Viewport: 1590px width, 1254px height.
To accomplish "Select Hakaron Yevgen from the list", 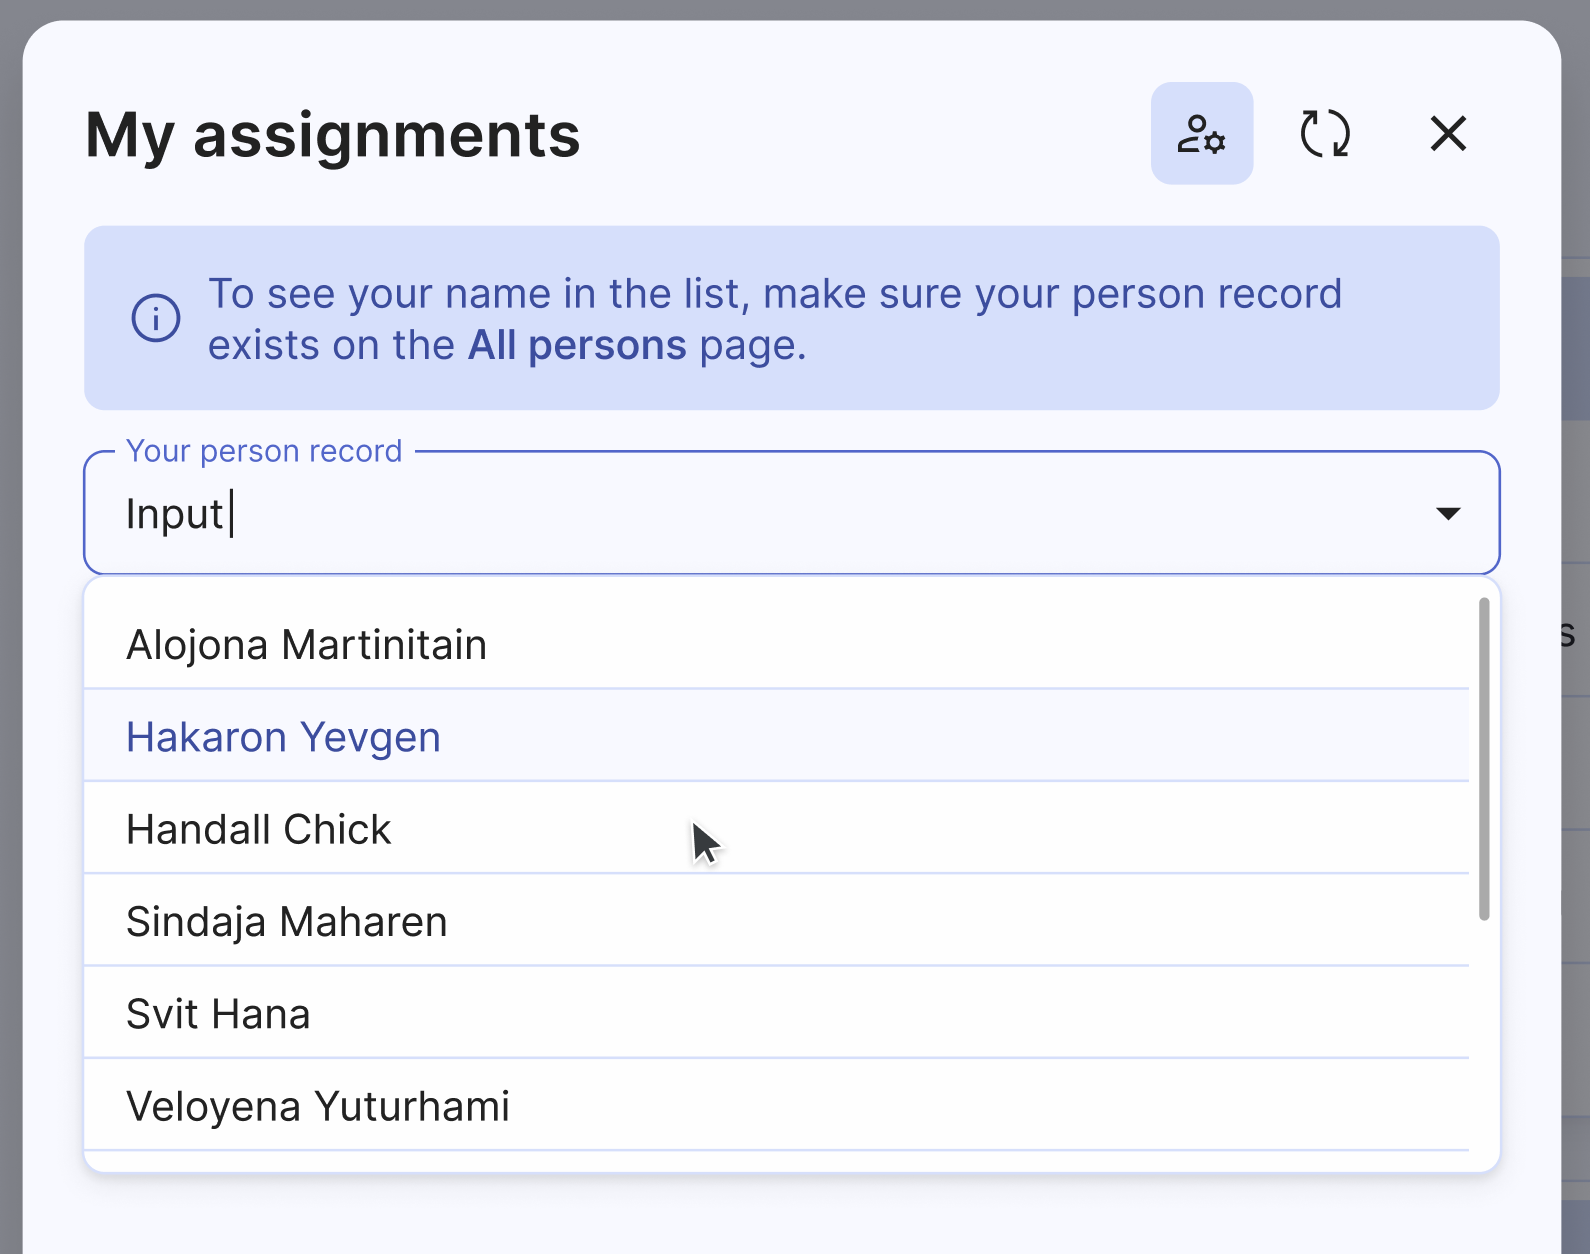I will [776, 736].
